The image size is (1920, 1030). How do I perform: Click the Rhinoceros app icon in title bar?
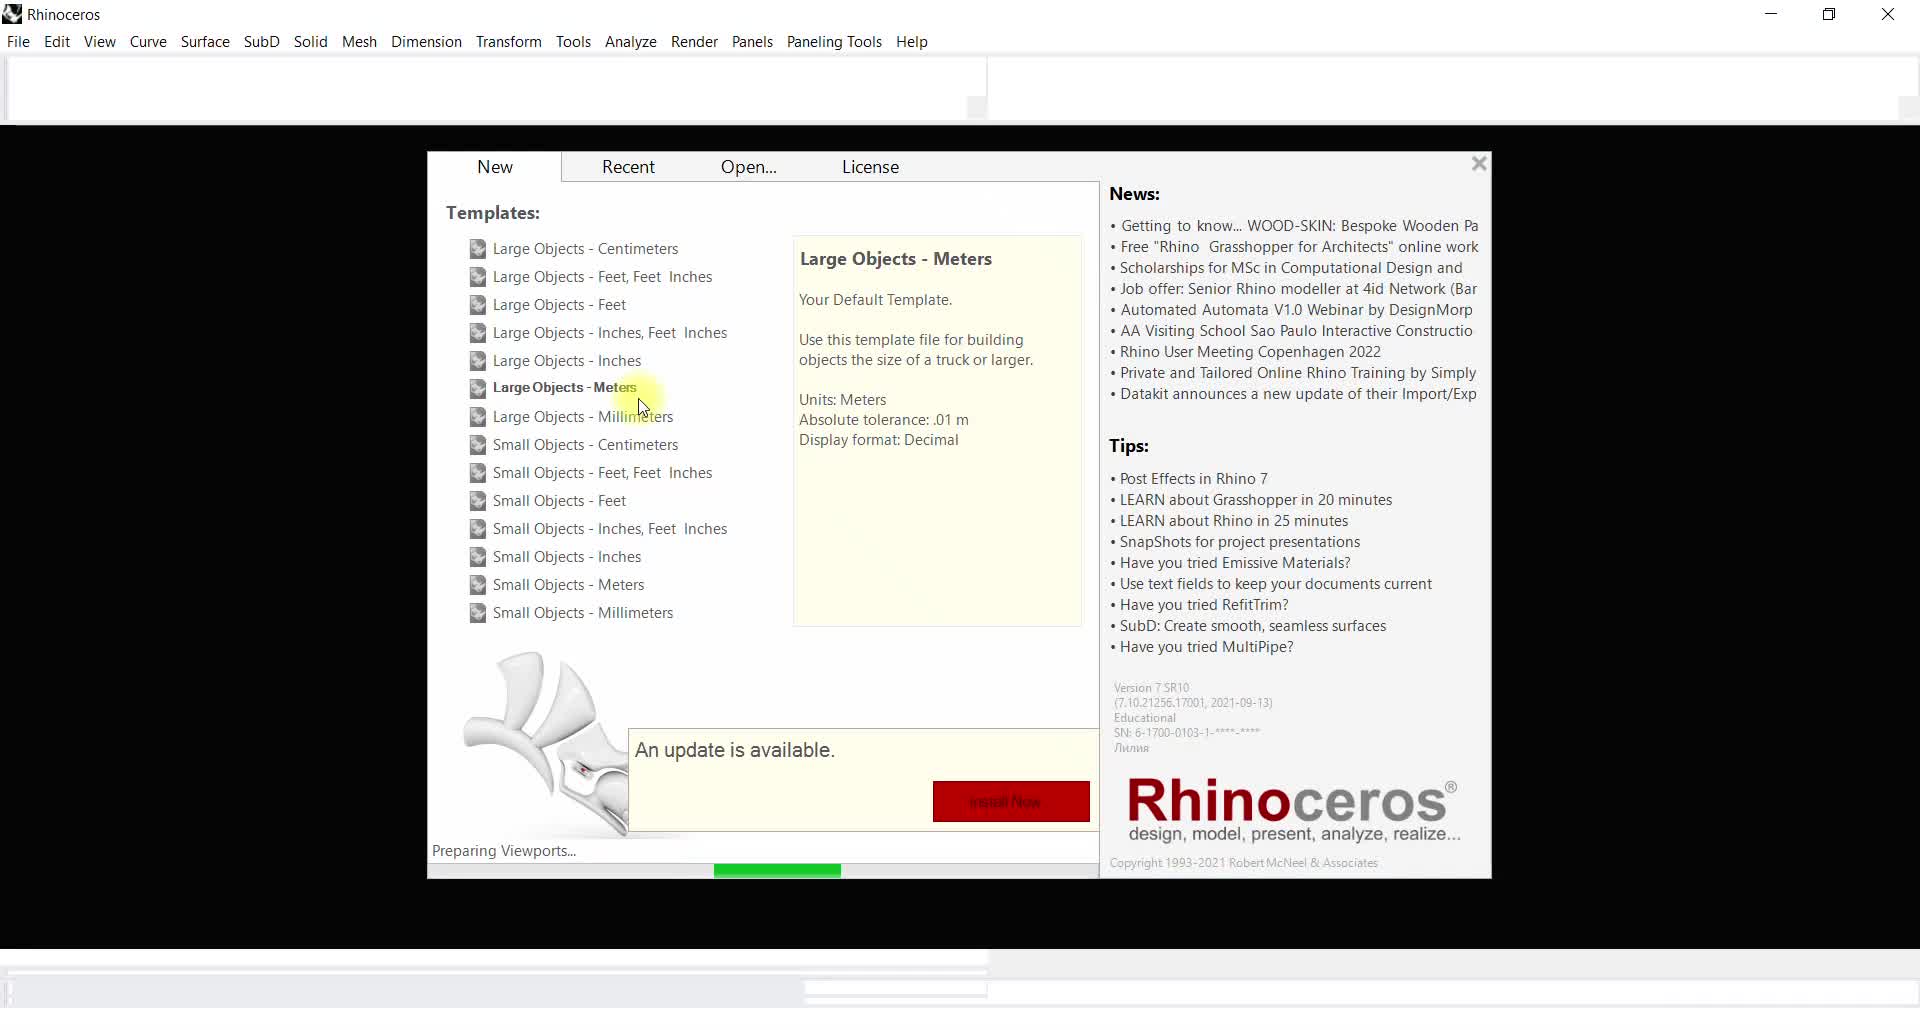click(x=12, y=14)
